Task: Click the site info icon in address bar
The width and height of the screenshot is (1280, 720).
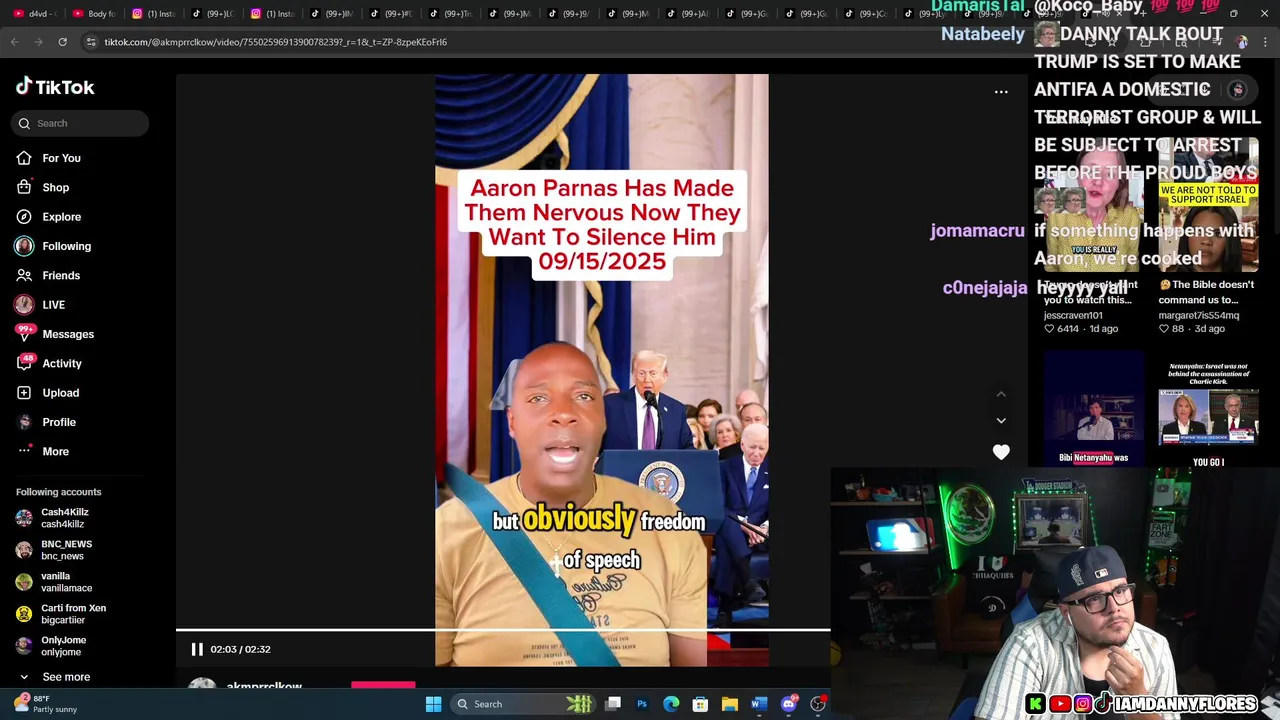Action: 91,42
